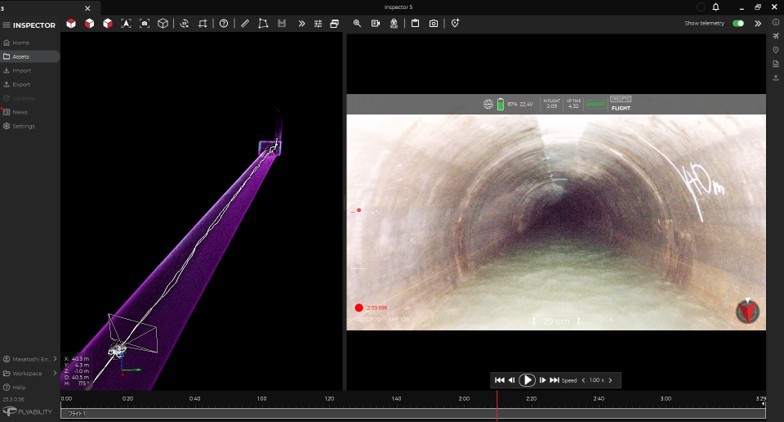Open the notification bell
Image resolution: width=784 pixels, height=422 pixels.
[x=716, y=7]
